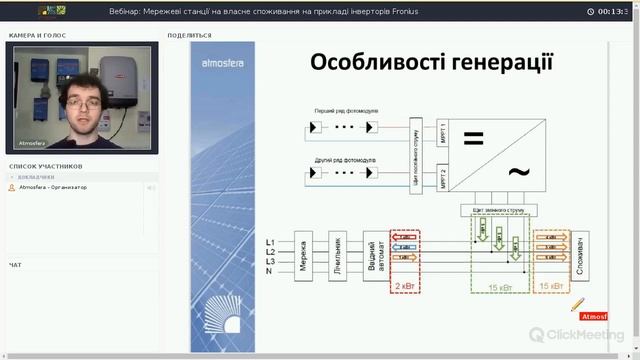Click the speaker icon in the Atmosfera row
The image size is (640, 360).
151,188
